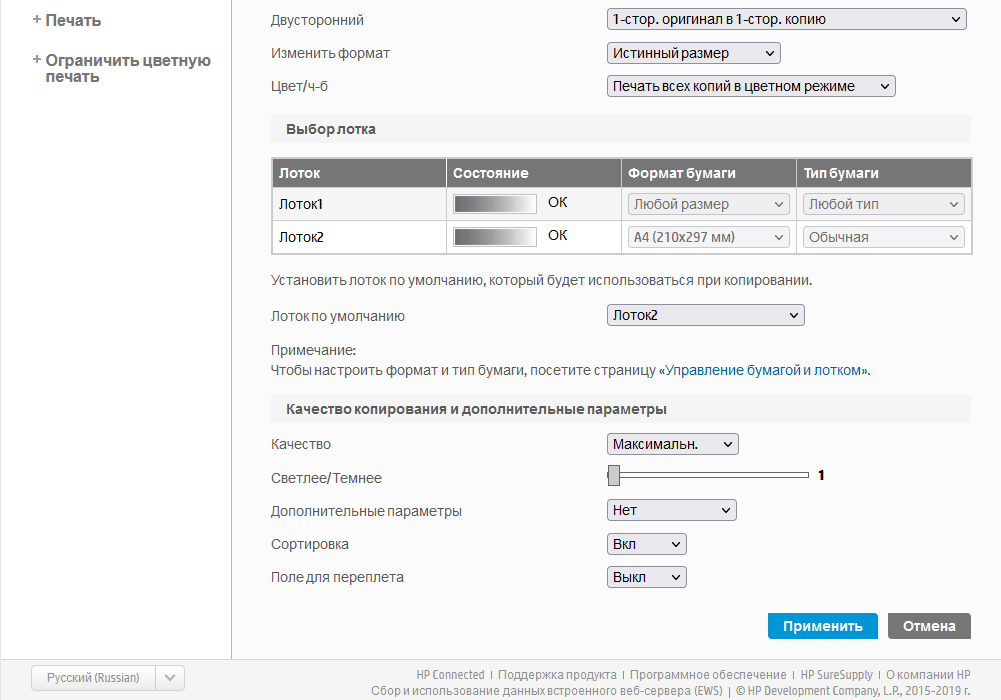This screenshot has height=700, width=1001.
Task: Open the Качество quality dropdown
Action: pyautogui.click(x=672, y=444)
